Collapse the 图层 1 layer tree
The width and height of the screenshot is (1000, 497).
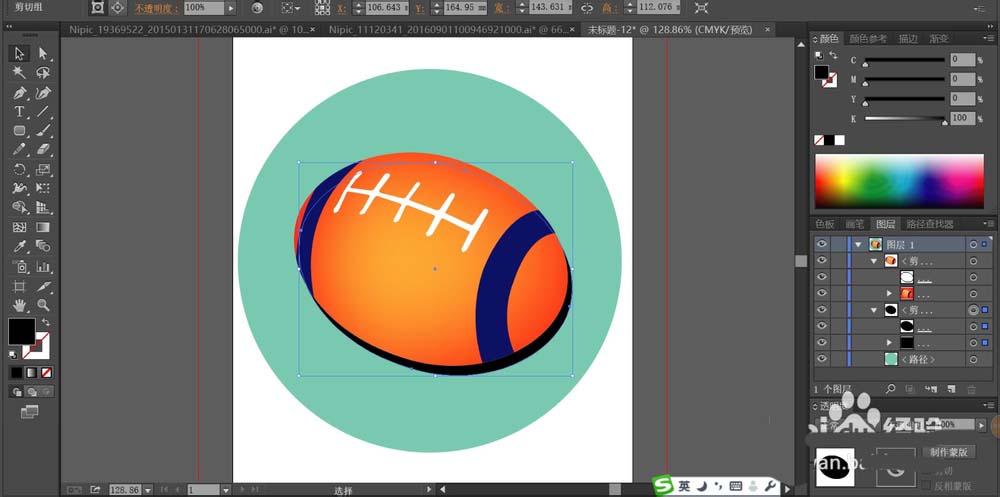pyautogui.click(x=858, y=244)
